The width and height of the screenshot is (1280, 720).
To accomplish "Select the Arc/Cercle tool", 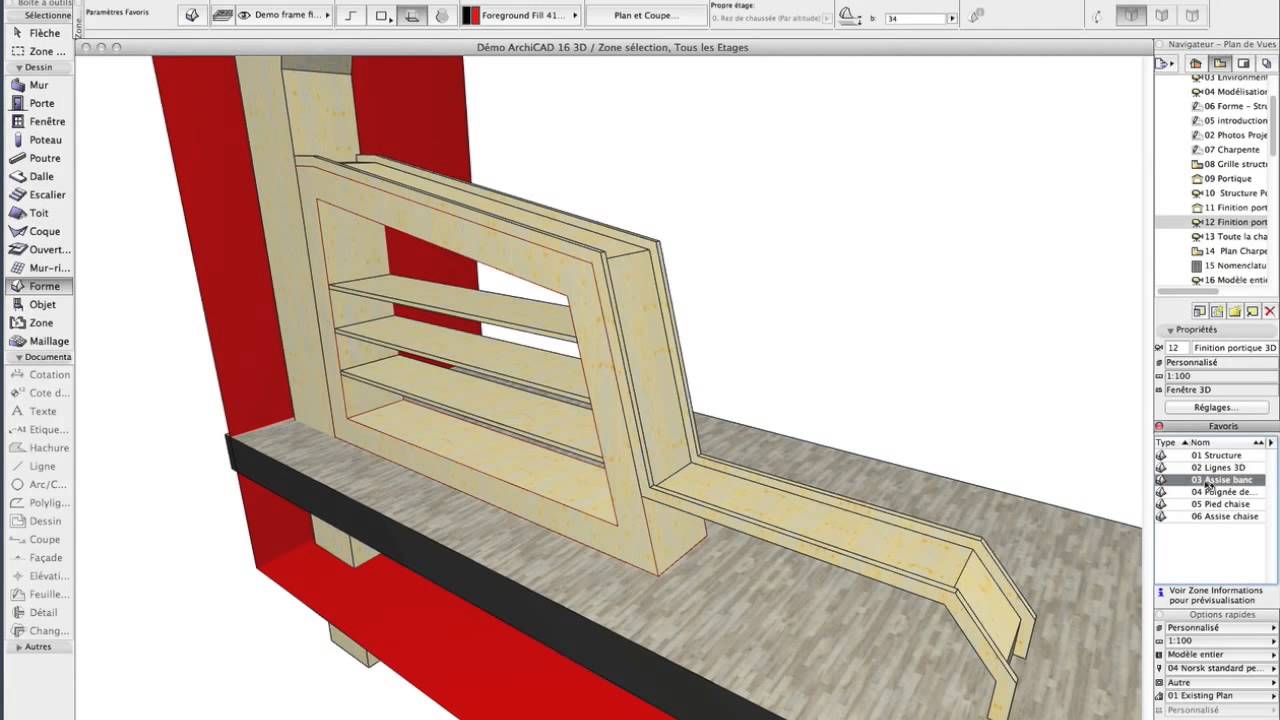I will point(38,484).
